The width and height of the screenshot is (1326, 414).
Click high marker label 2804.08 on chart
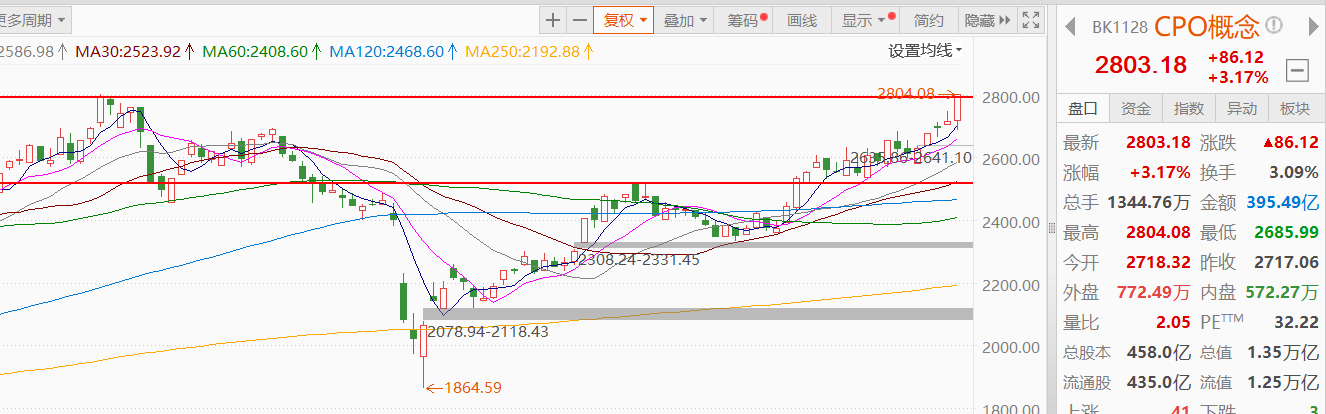pyautogui.click(x=906, y=93)
